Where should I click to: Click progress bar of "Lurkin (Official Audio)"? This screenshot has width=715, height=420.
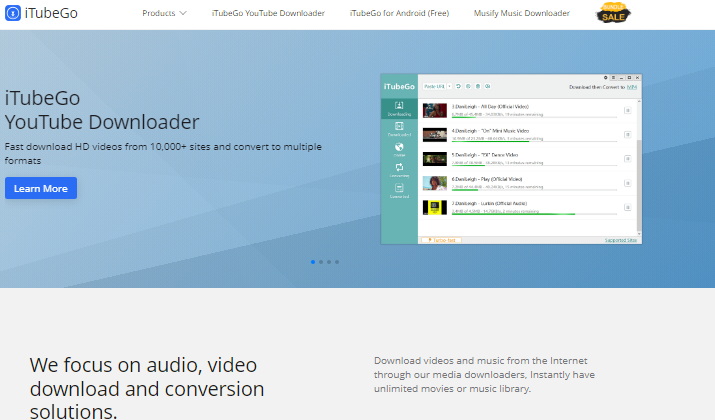tap(534, 214)
